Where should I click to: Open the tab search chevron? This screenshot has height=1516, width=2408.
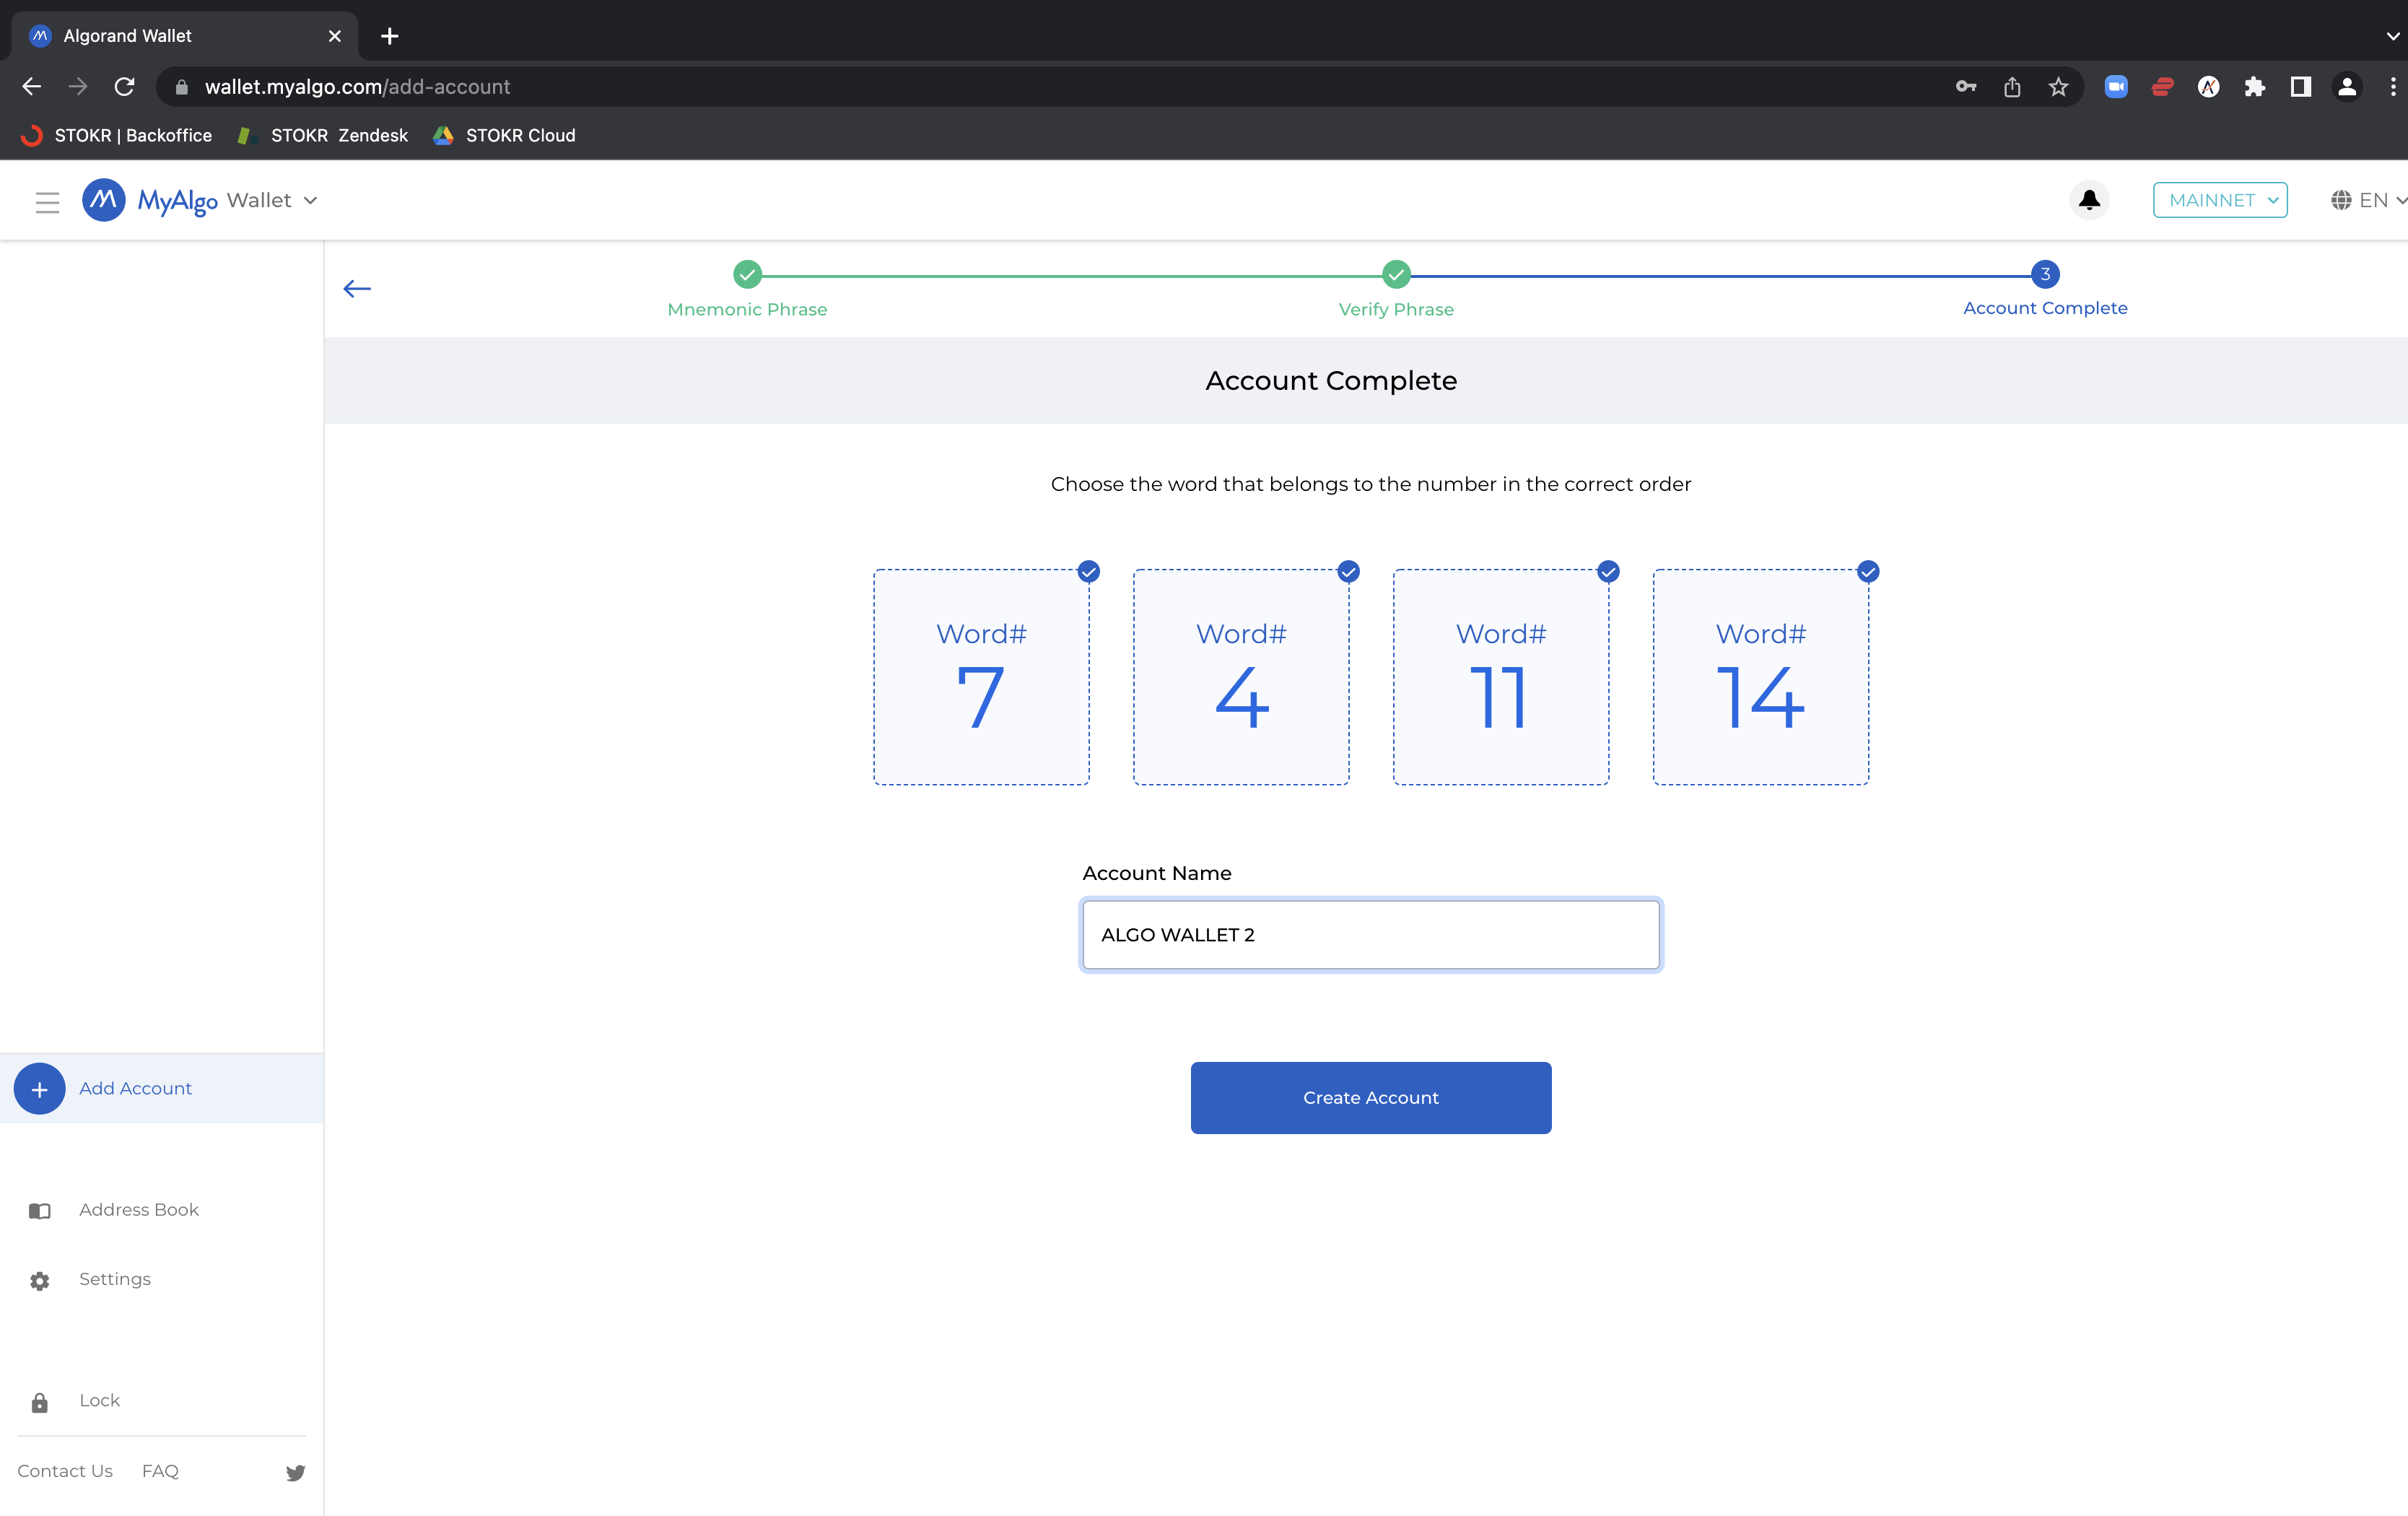click(x=2392, y=36)
